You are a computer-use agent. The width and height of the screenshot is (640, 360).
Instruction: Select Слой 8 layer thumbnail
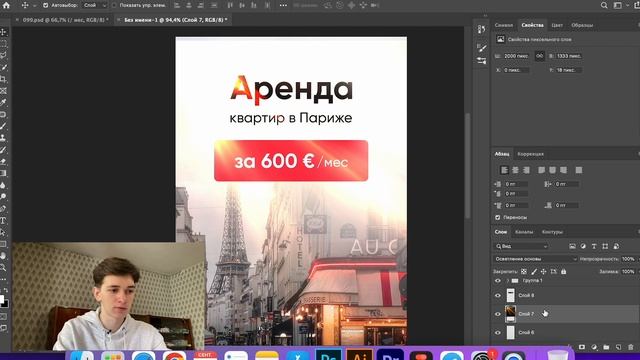[511, 296]
